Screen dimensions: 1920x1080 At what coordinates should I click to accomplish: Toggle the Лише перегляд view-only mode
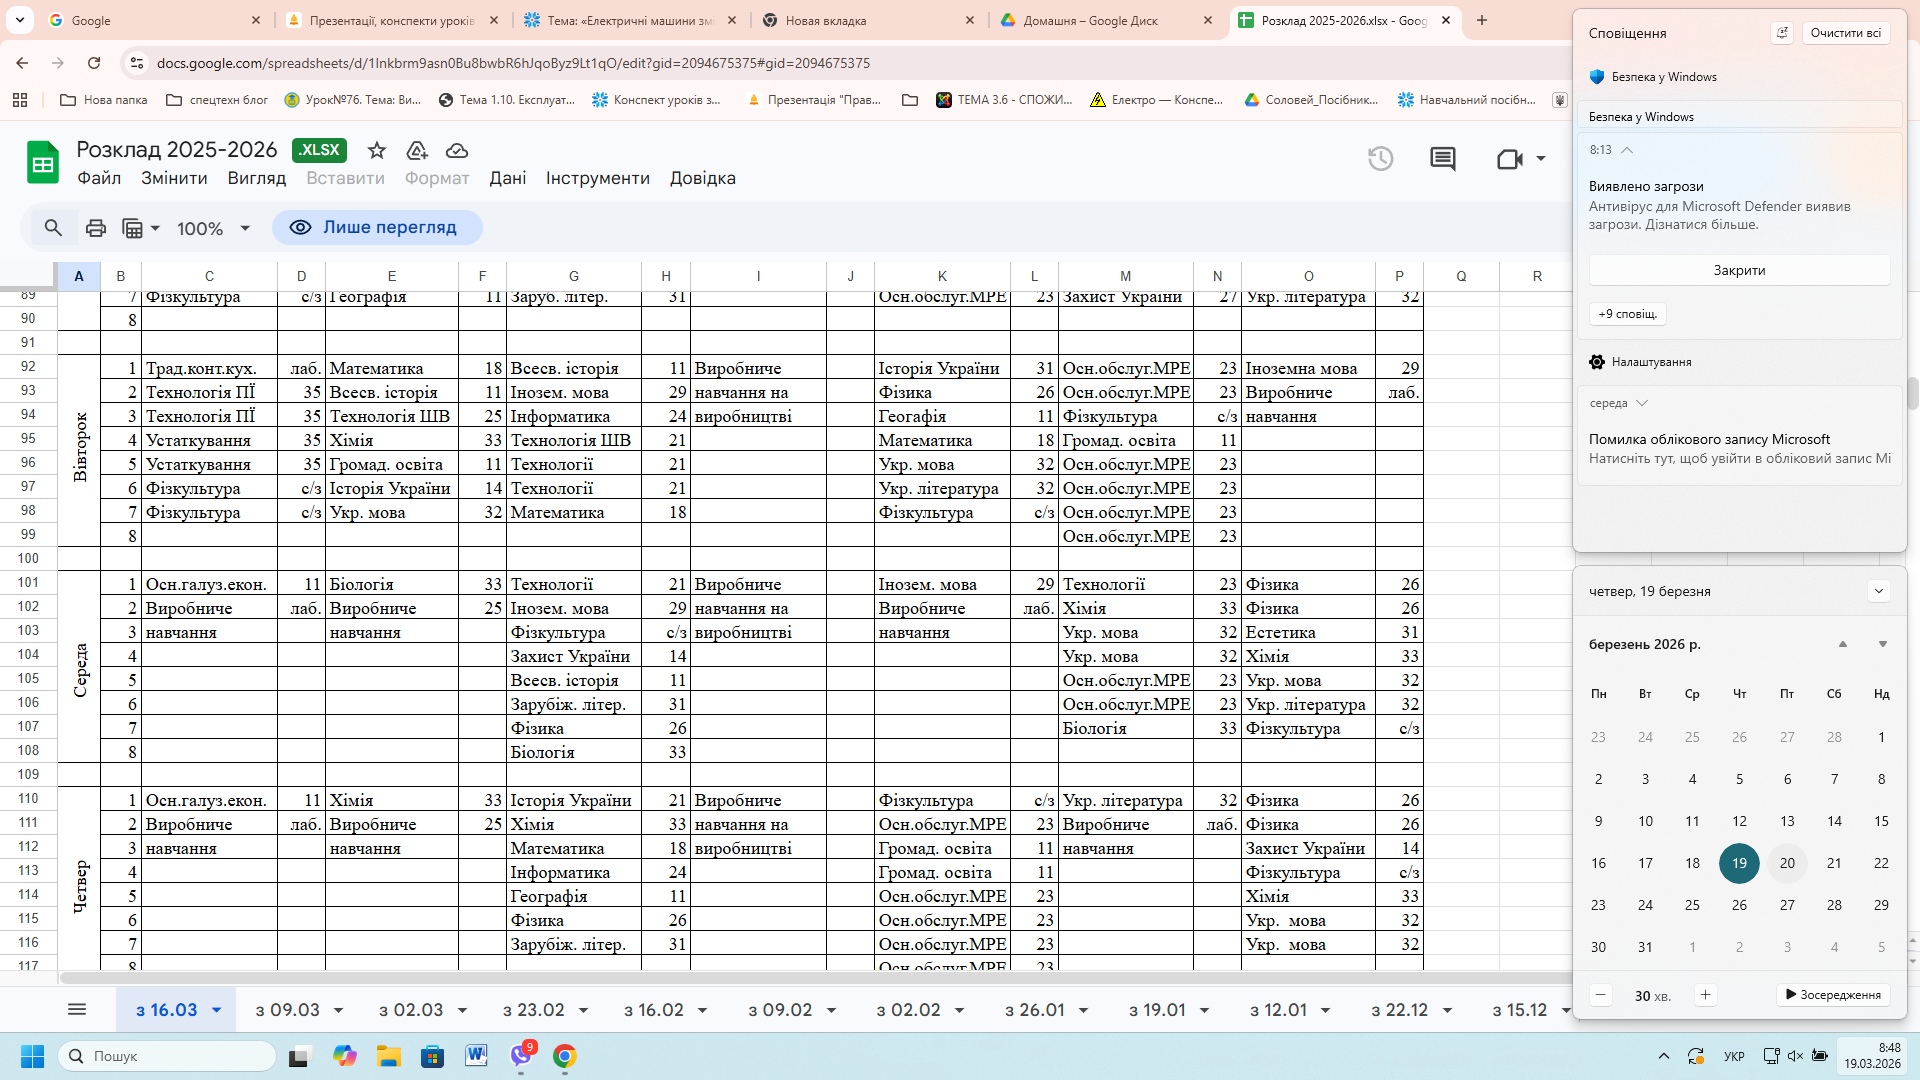point(377,228)
